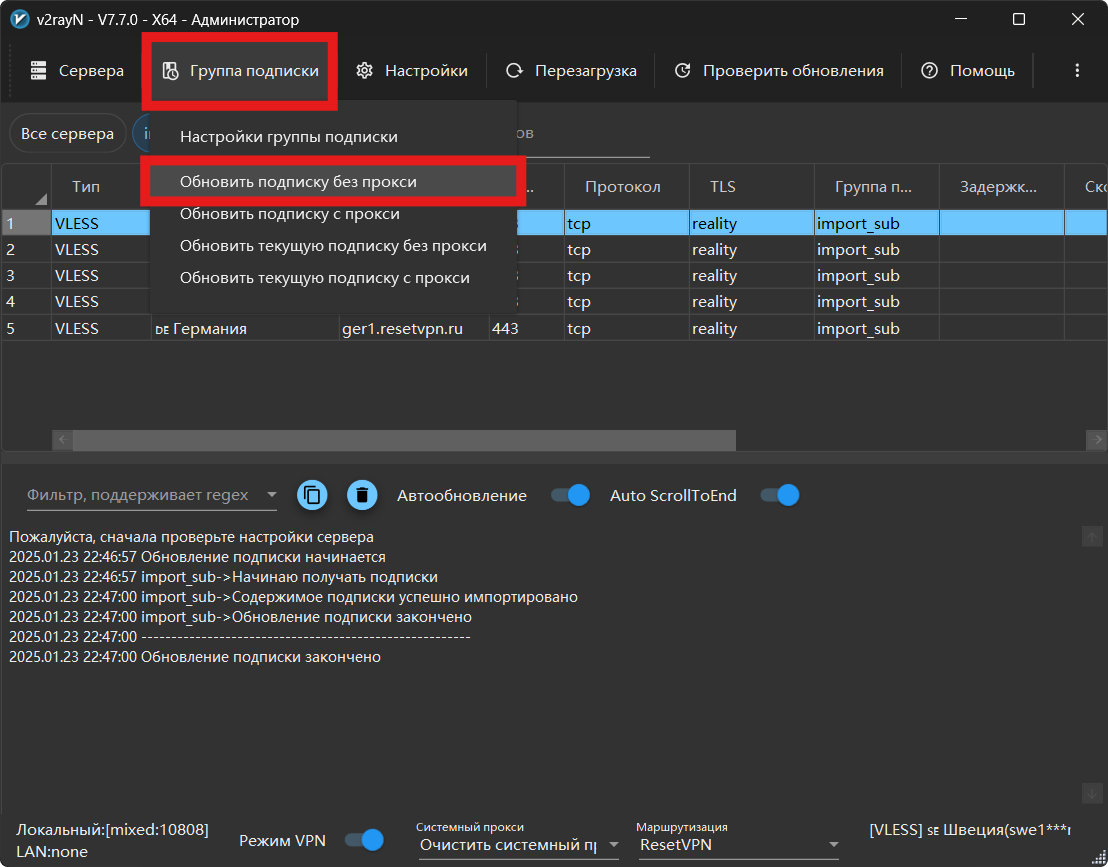Open Help (Помощь) question mark icon
The image size is (1108, 867).
tap(930, 71)
